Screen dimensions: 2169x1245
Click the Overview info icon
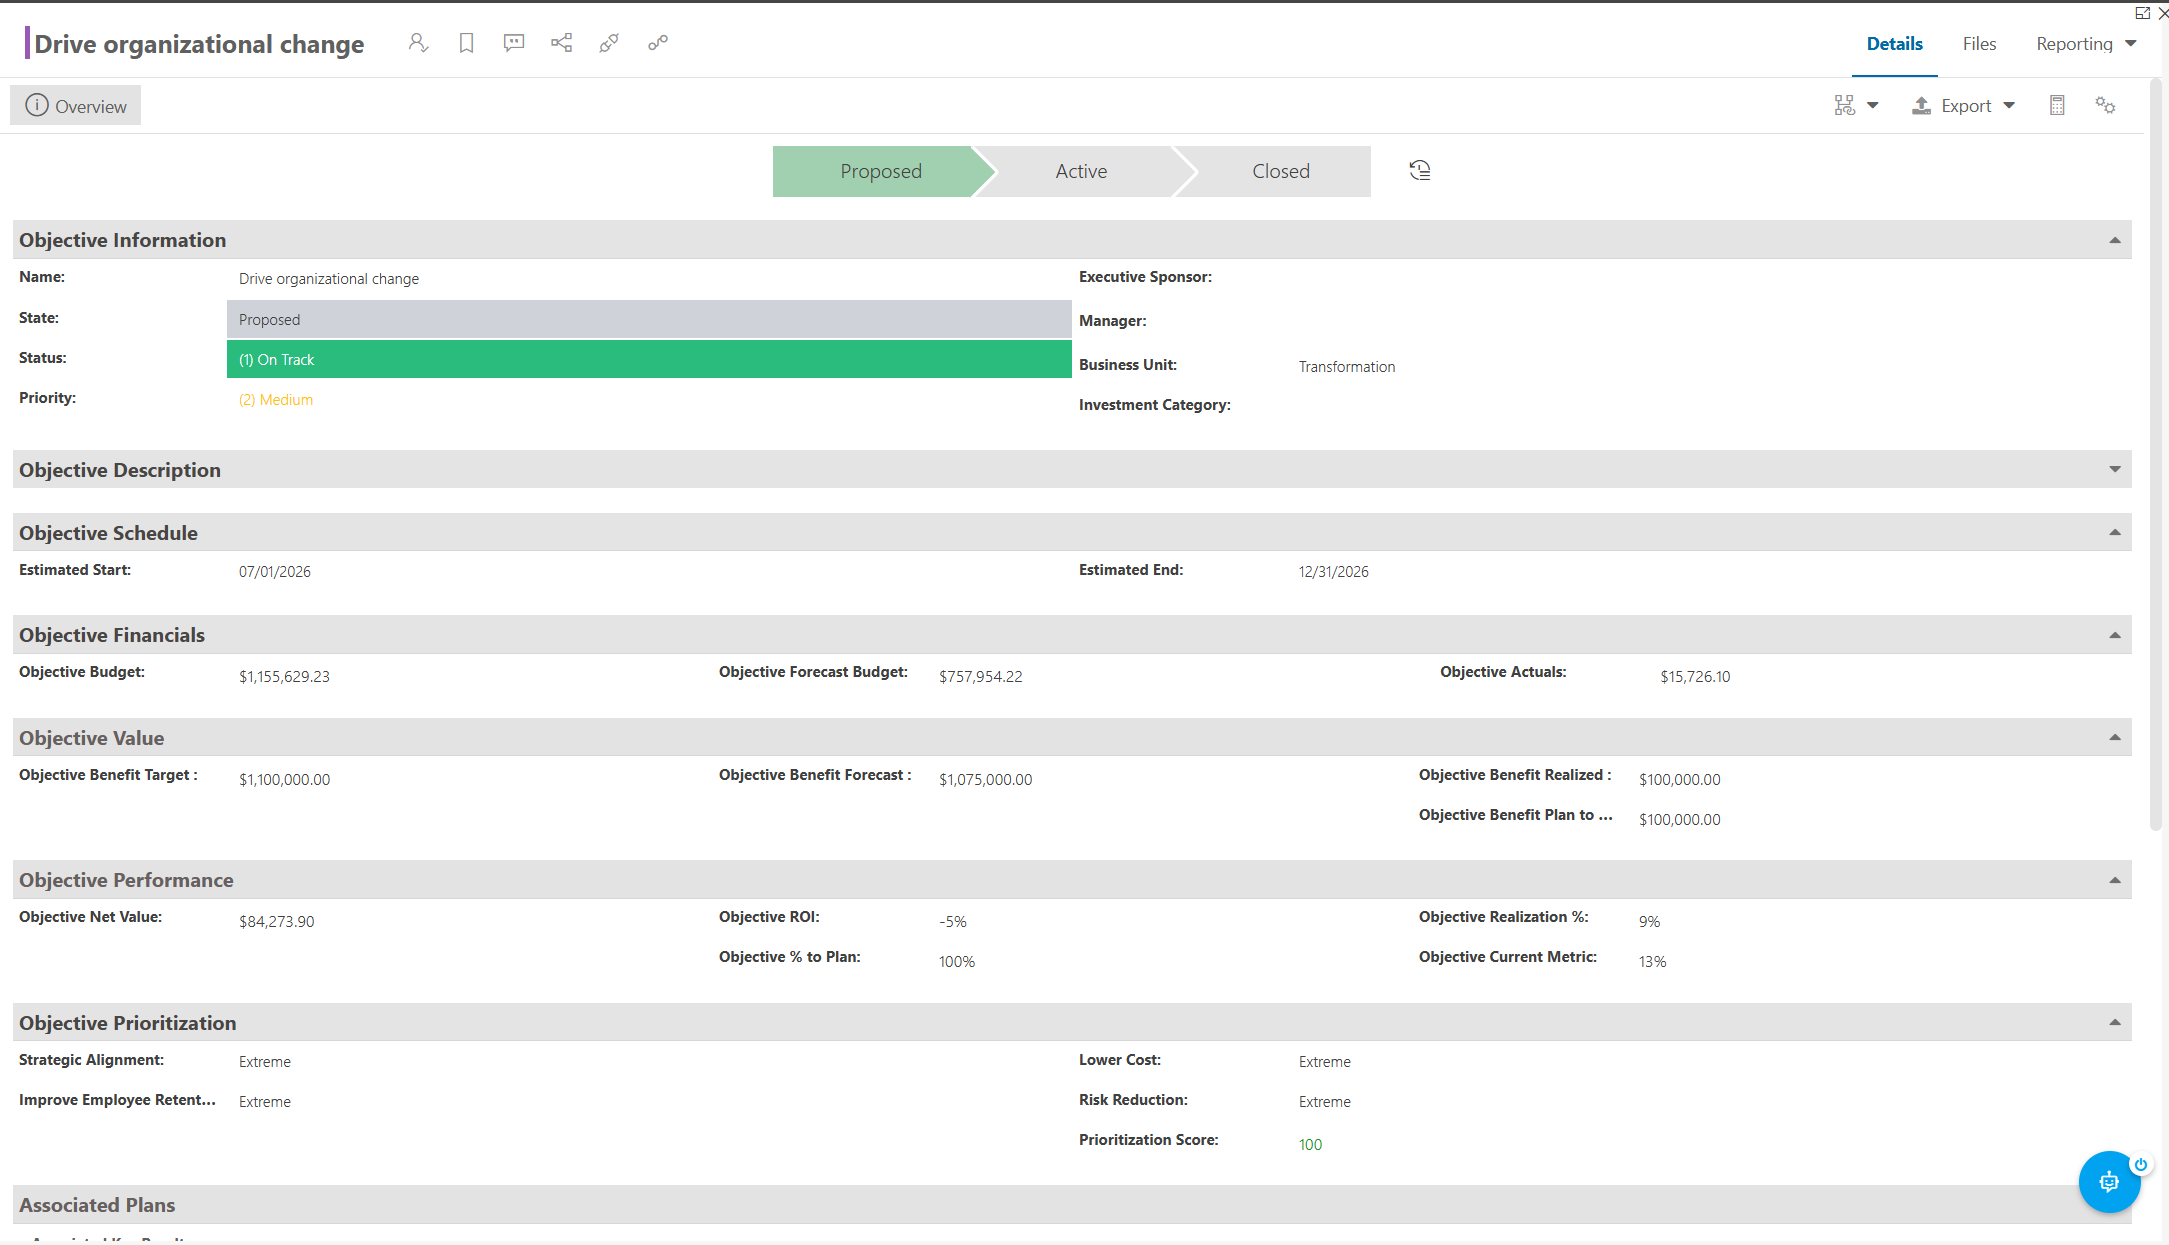[37, 105]
